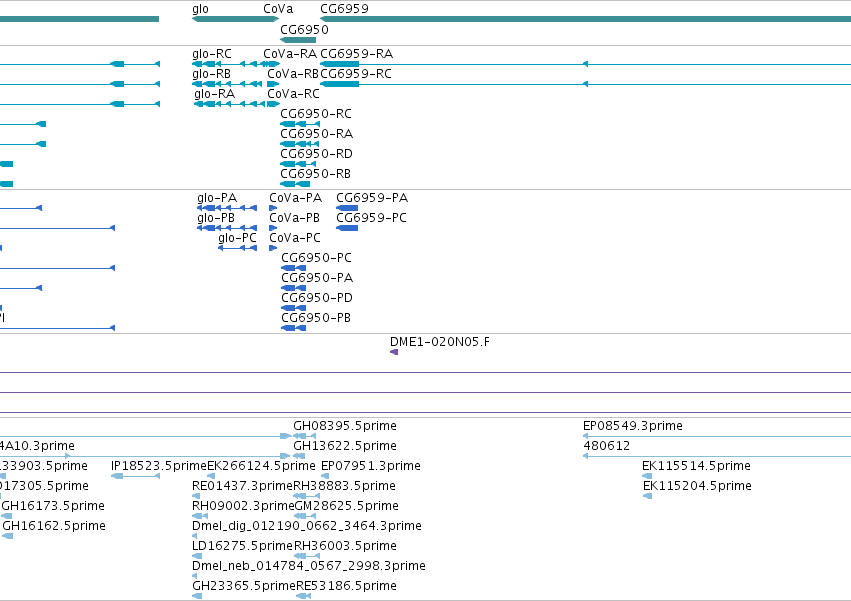Click the CoVa-RA transcript label
The image size is (851, 601).
tap(290, 54)
